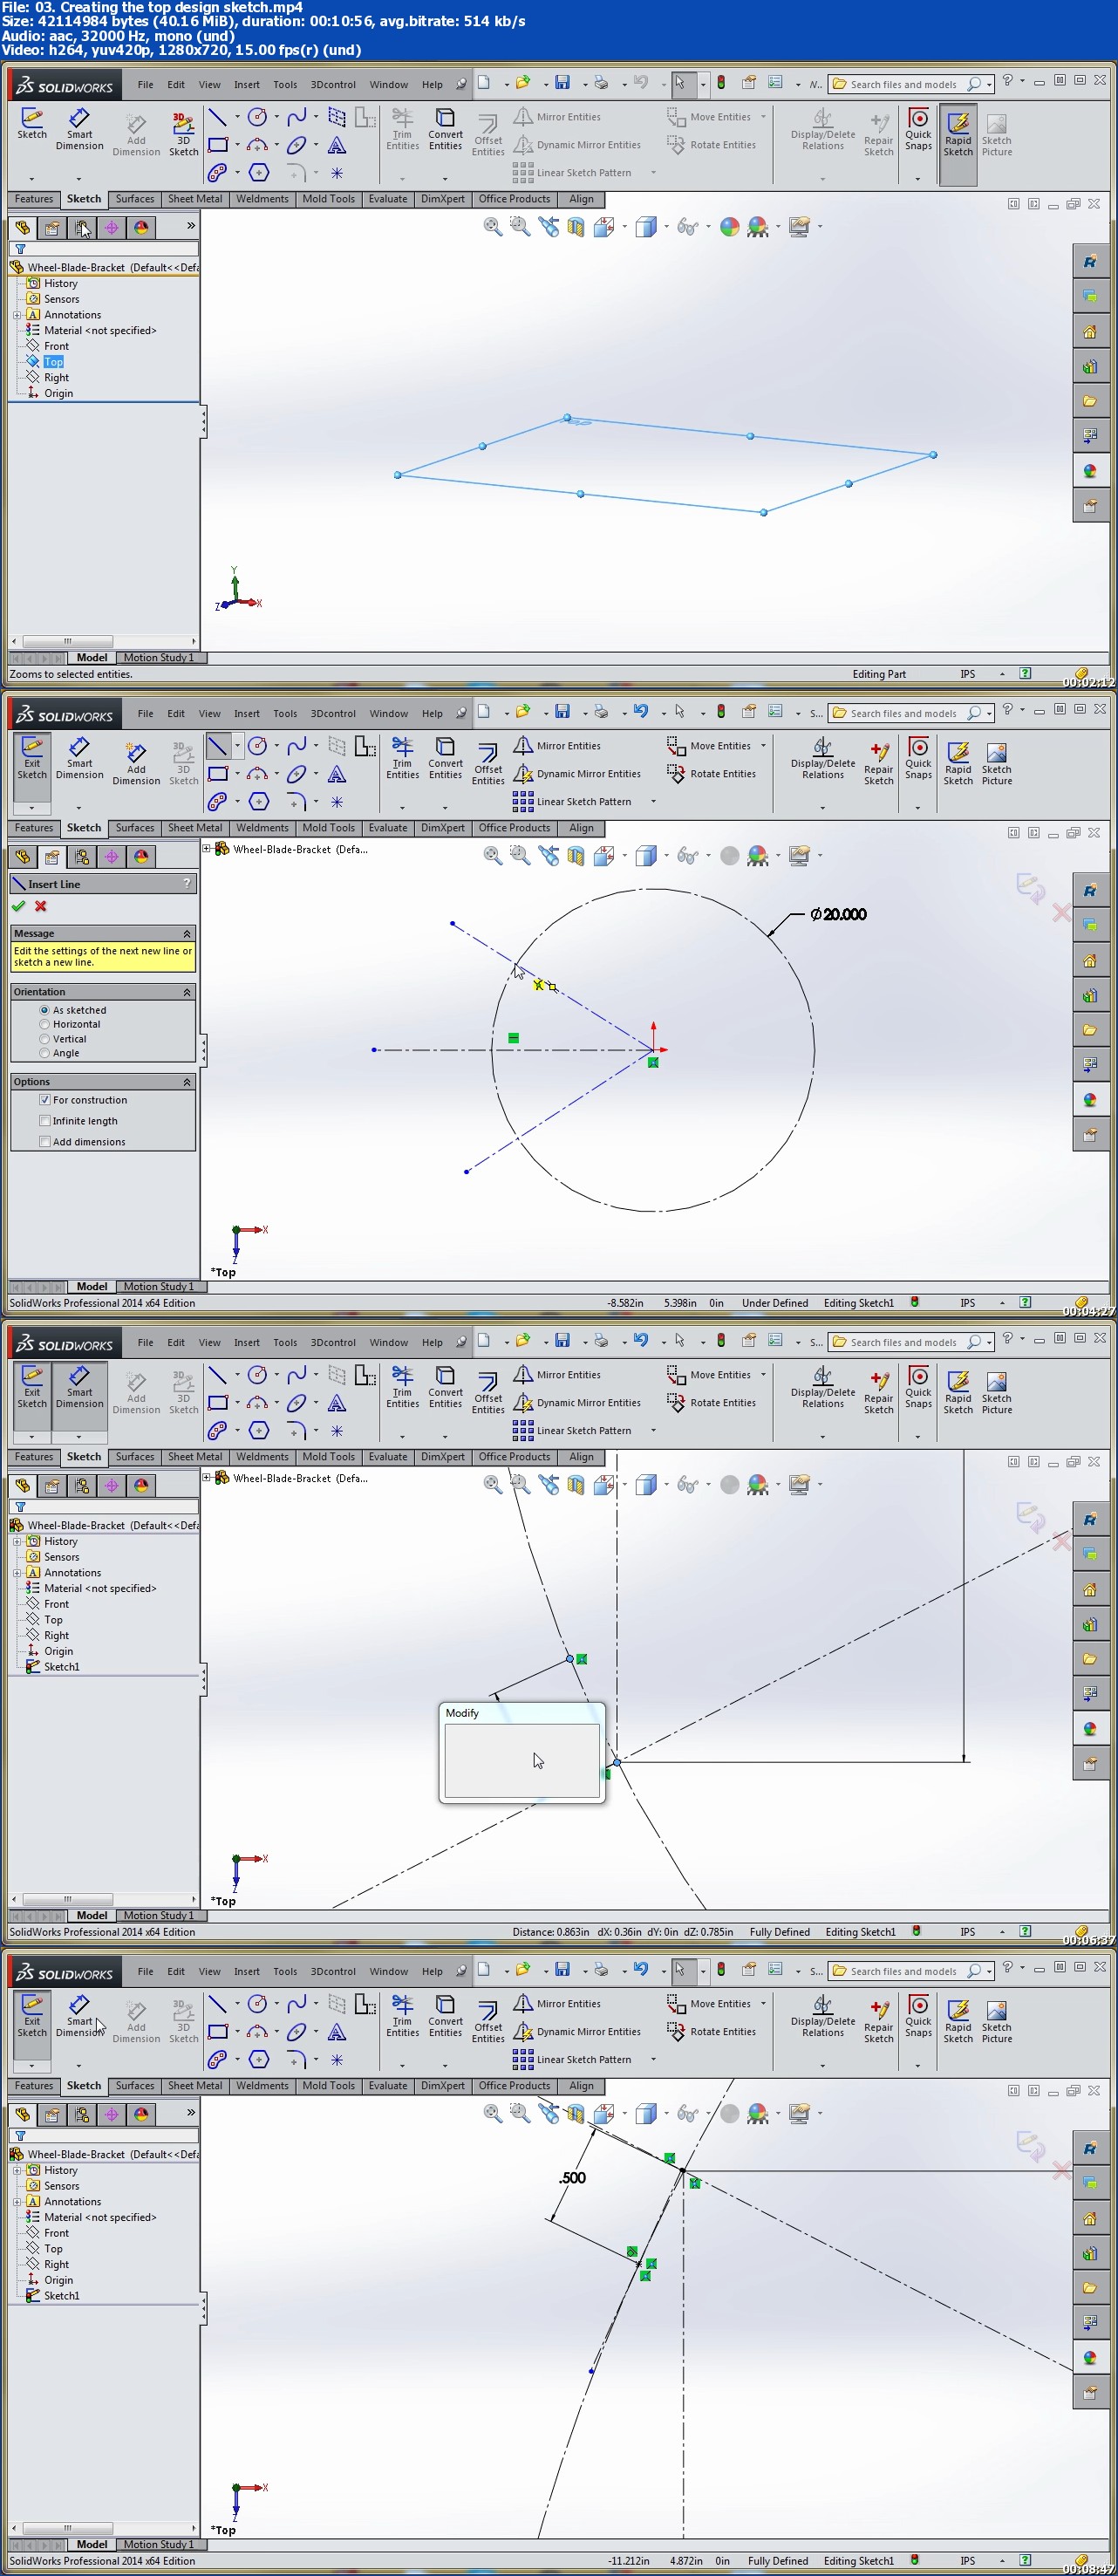The width and height of the screenshot is (1118, 2576).
Task: Select the Line tool in the blue-plane window
Action: tap(217, 117)
